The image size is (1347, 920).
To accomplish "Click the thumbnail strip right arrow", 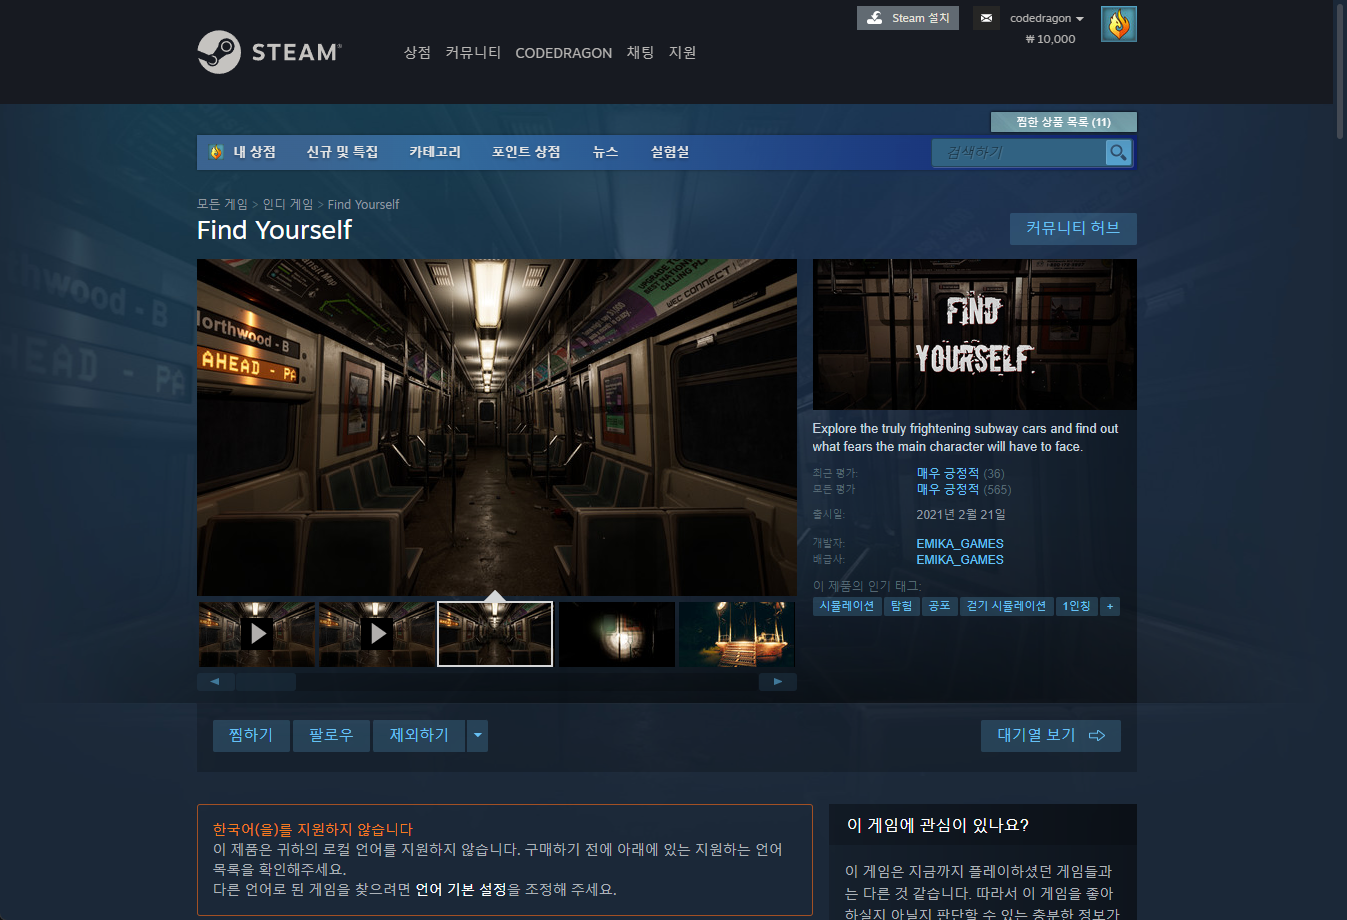I will click(x=778, y=682).
